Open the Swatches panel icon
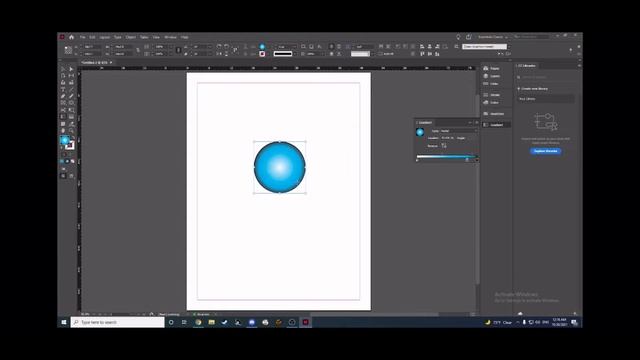Screen dimensions: 640x360 tap(486, 113)
